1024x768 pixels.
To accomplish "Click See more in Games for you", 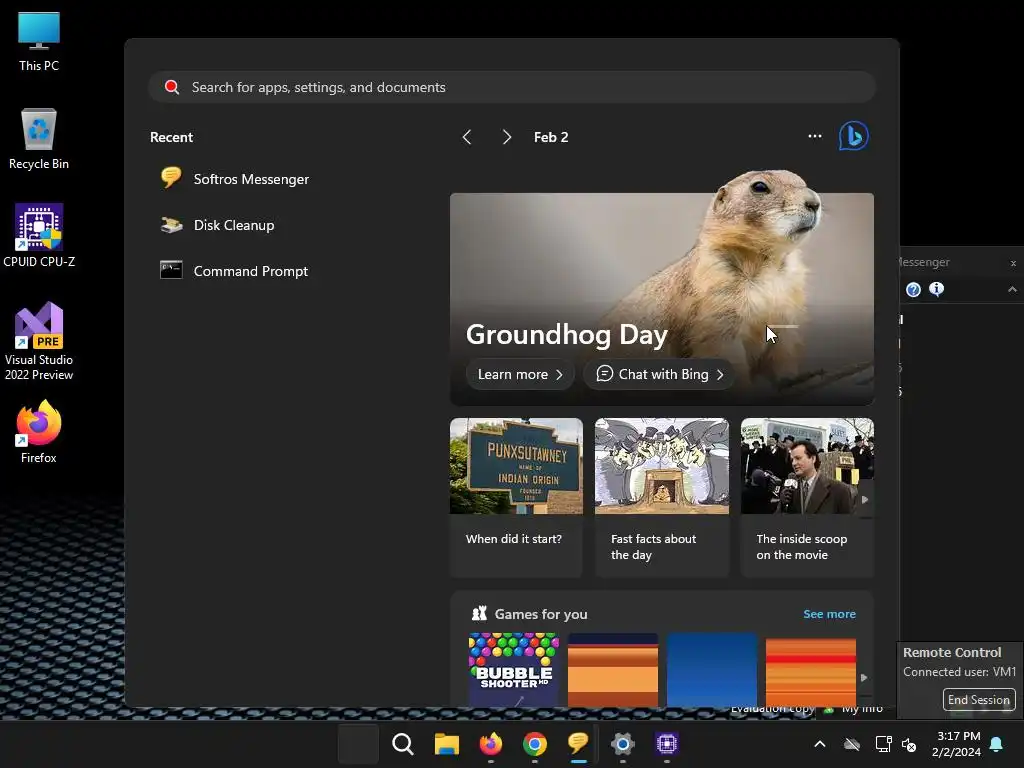I will [829, 614].
